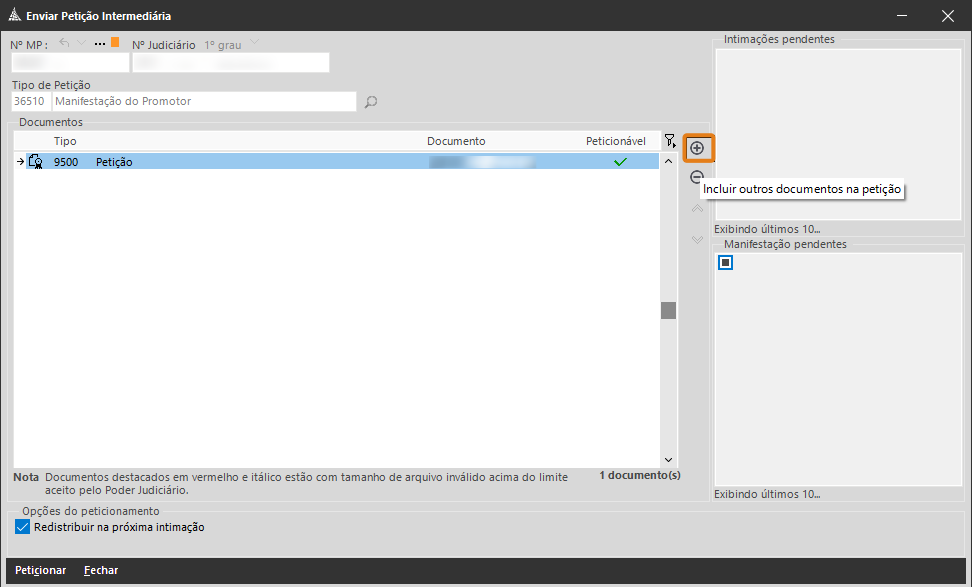Move document down with the down chevron
This screenshot has height=587, width=972.
698,240
